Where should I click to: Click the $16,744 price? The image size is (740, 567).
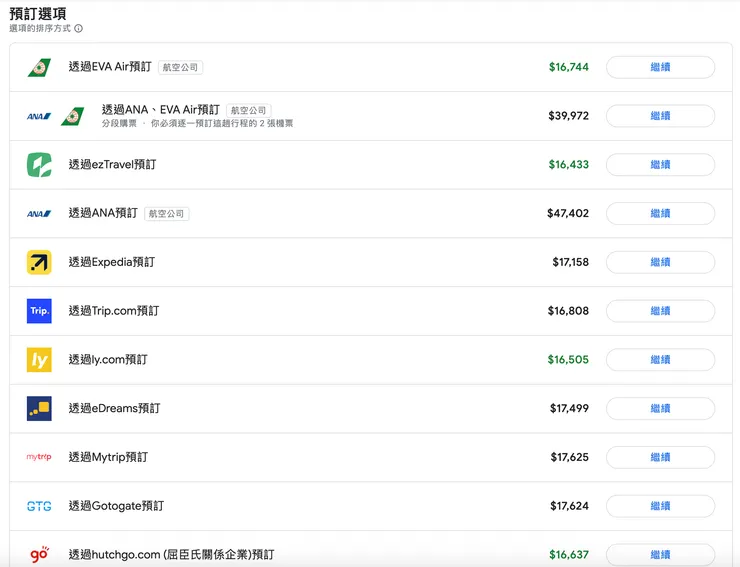coord(569,67)
